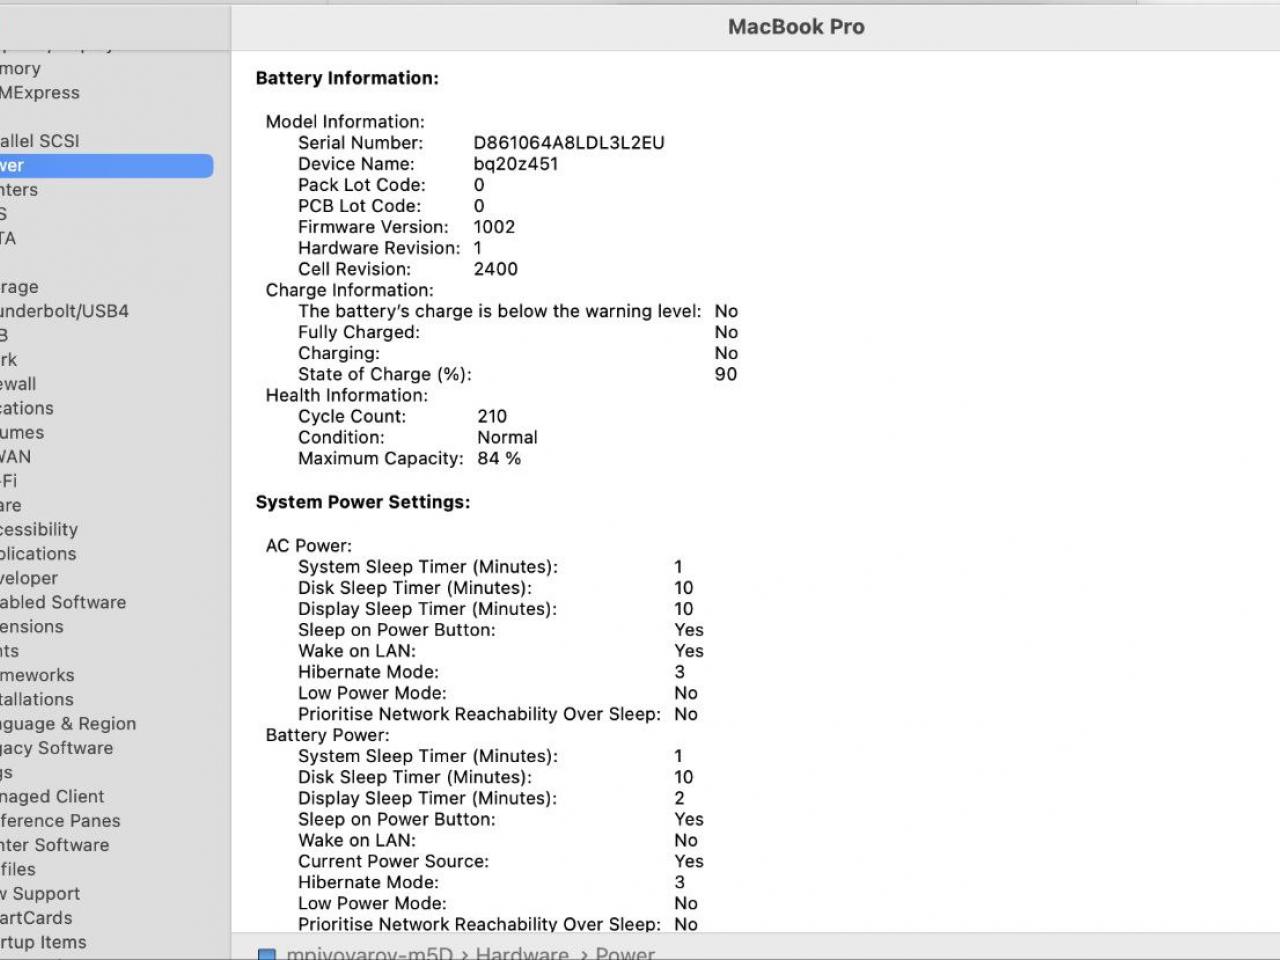Click the computer icon in the path bar
Image resolution: width=1280 pixels, height=960 pixels.
(267, 954)
